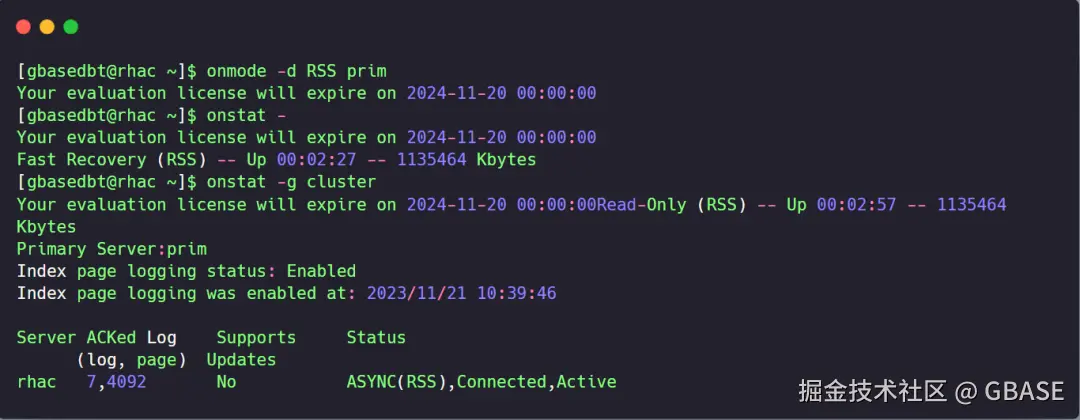Click the GBASE watermark text
This screenshot has height=420, width=1080.
point(1024,391)
